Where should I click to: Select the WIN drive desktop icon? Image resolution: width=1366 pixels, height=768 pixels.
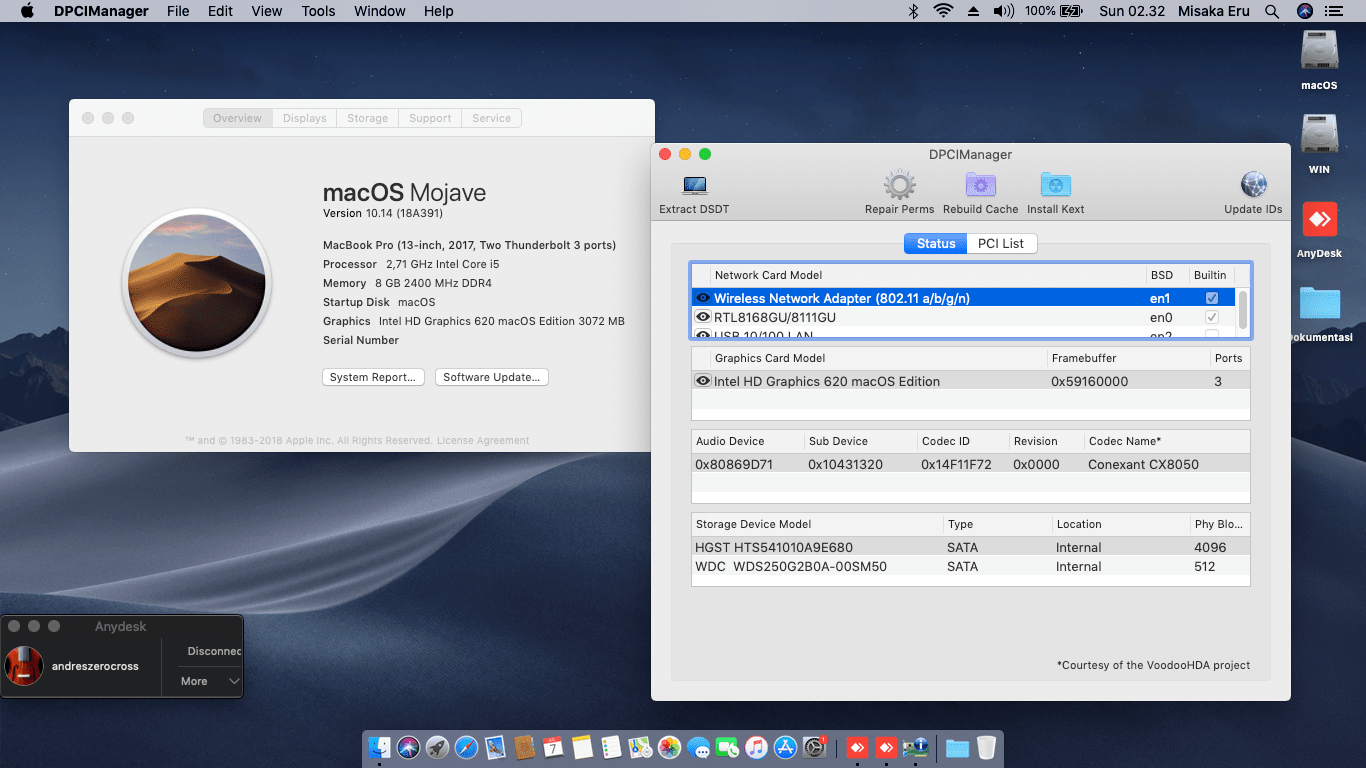(1320, 135)
